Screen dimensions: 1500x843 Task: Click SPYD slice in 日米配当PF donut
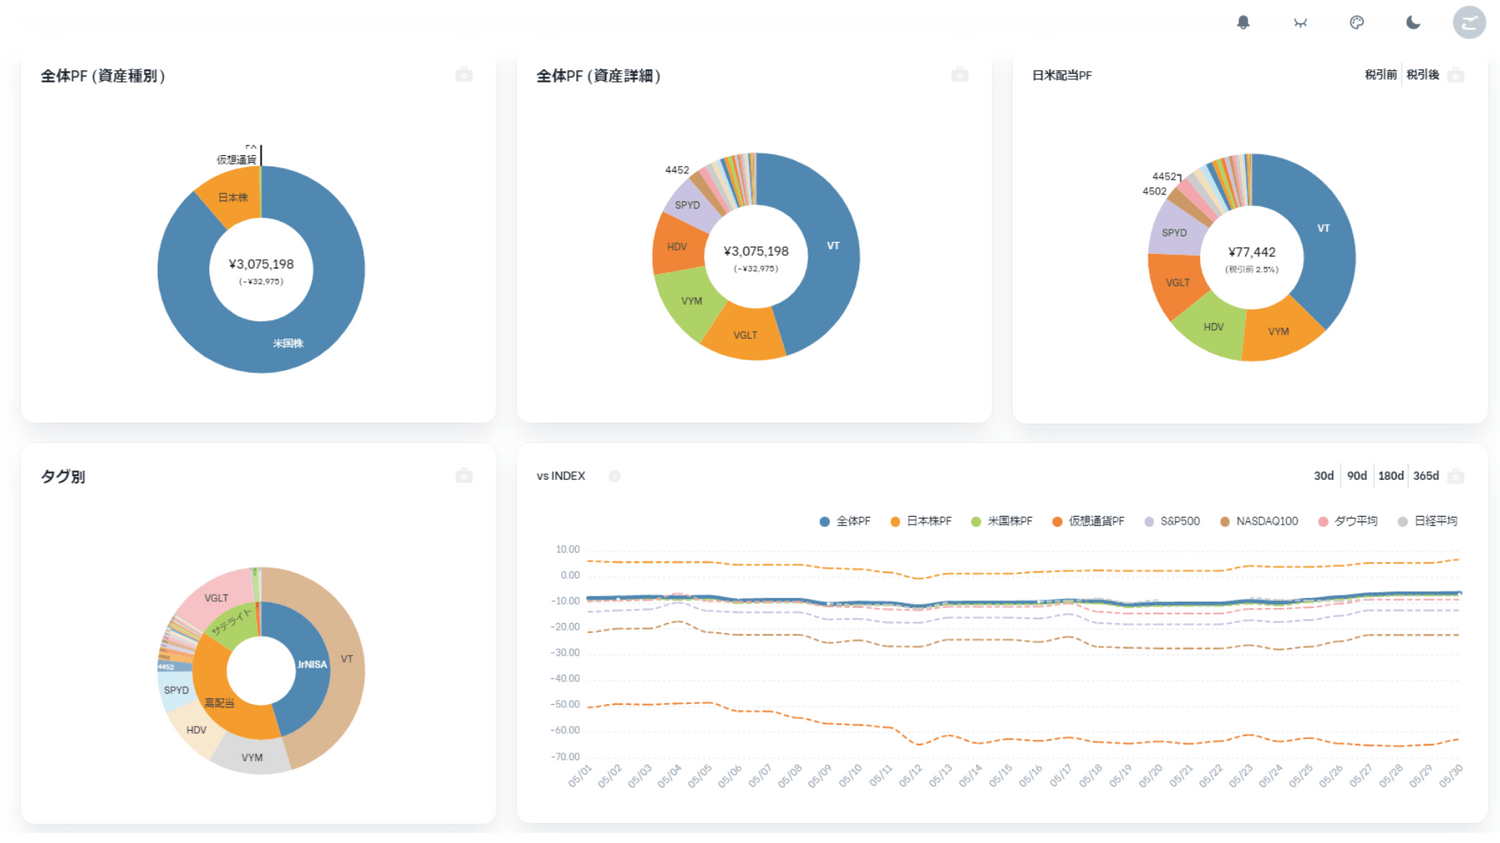tap(1175, 233)
